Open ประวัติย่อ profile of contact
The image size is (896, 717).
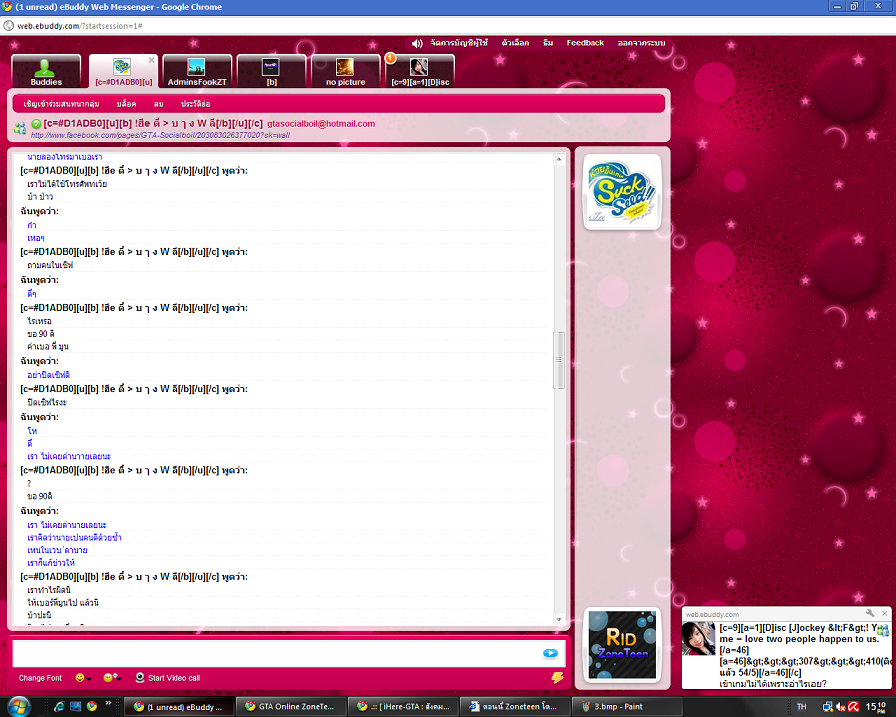[195, 104]
